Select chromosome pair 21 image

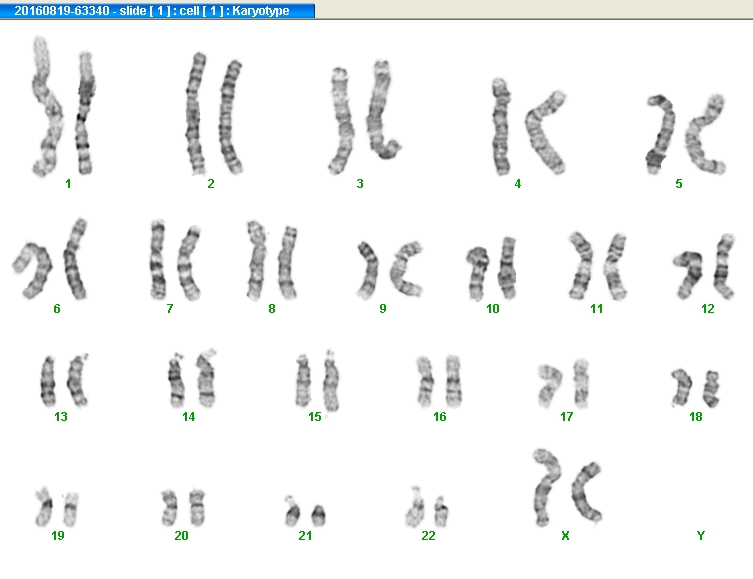pos(305,511)
